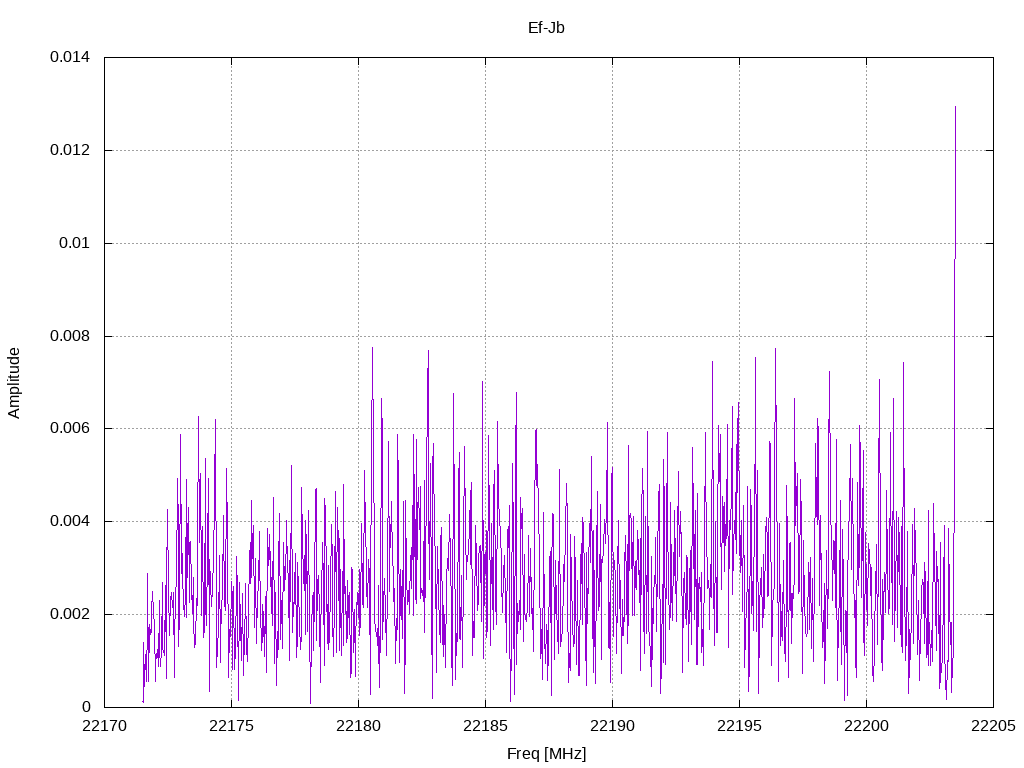Click the 0.004 y-axis tick label
The width and height of the screenshot is (1024, 768).
(x=70, y=521)
